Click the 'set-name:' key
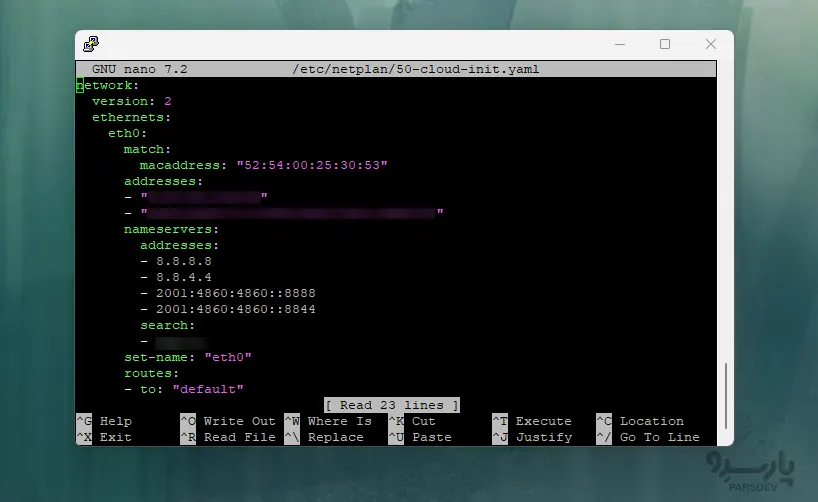The width and height of the screenshot is (818, 502). [160, 357]
